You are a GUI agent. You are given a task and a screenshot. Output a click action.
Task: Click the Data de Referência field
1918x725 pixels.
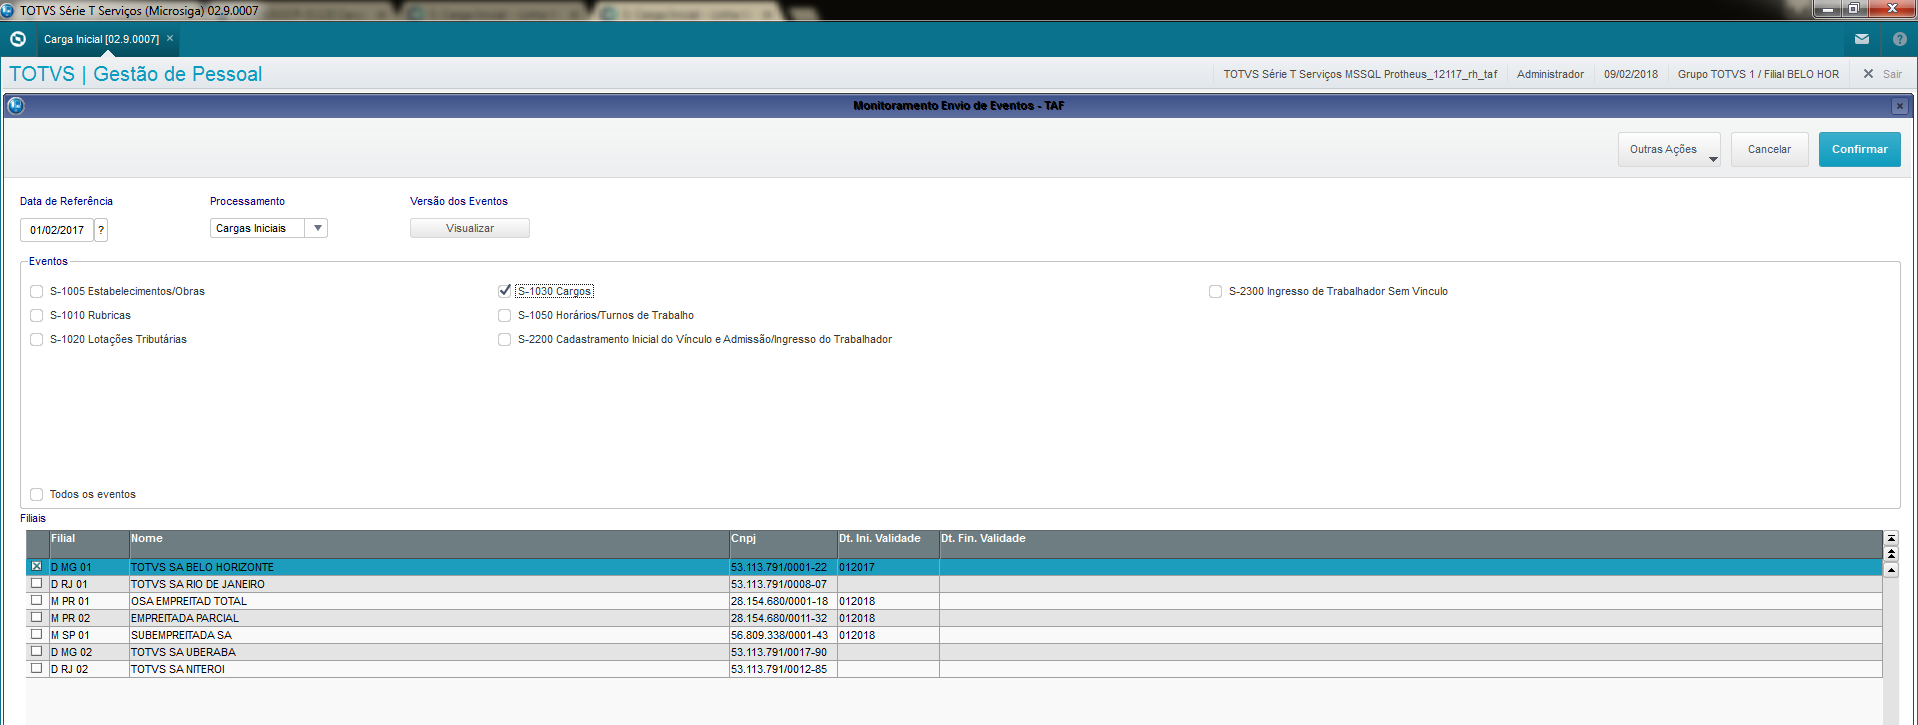[x=57, y=230]
